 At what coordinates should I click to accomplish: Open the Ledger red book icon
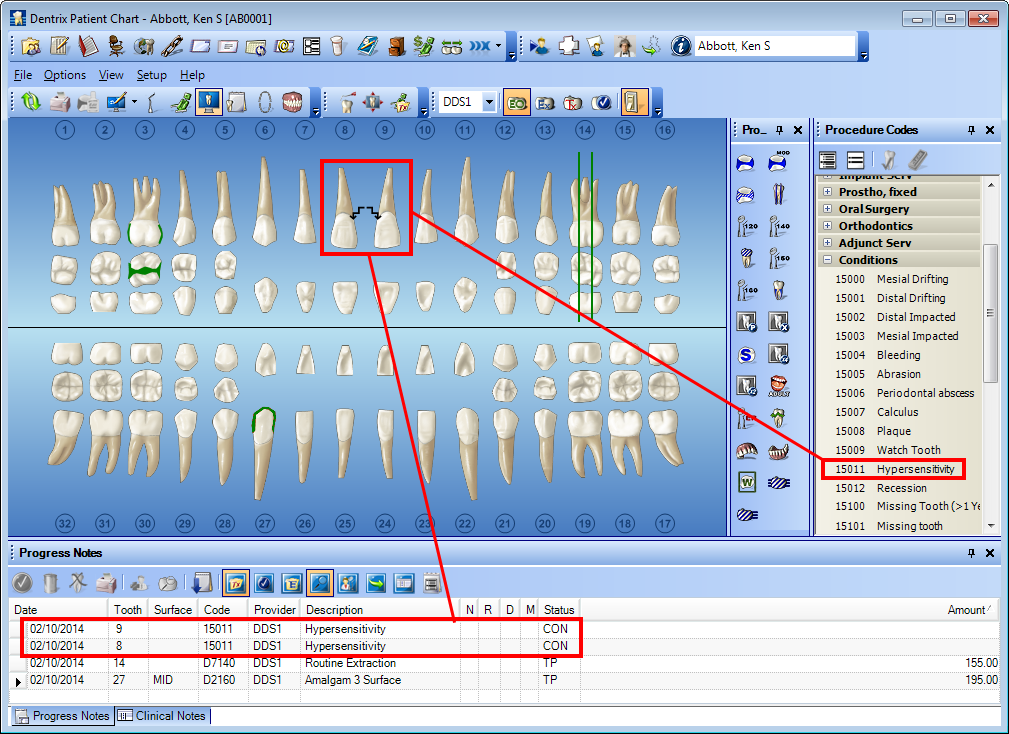point(88,46)
